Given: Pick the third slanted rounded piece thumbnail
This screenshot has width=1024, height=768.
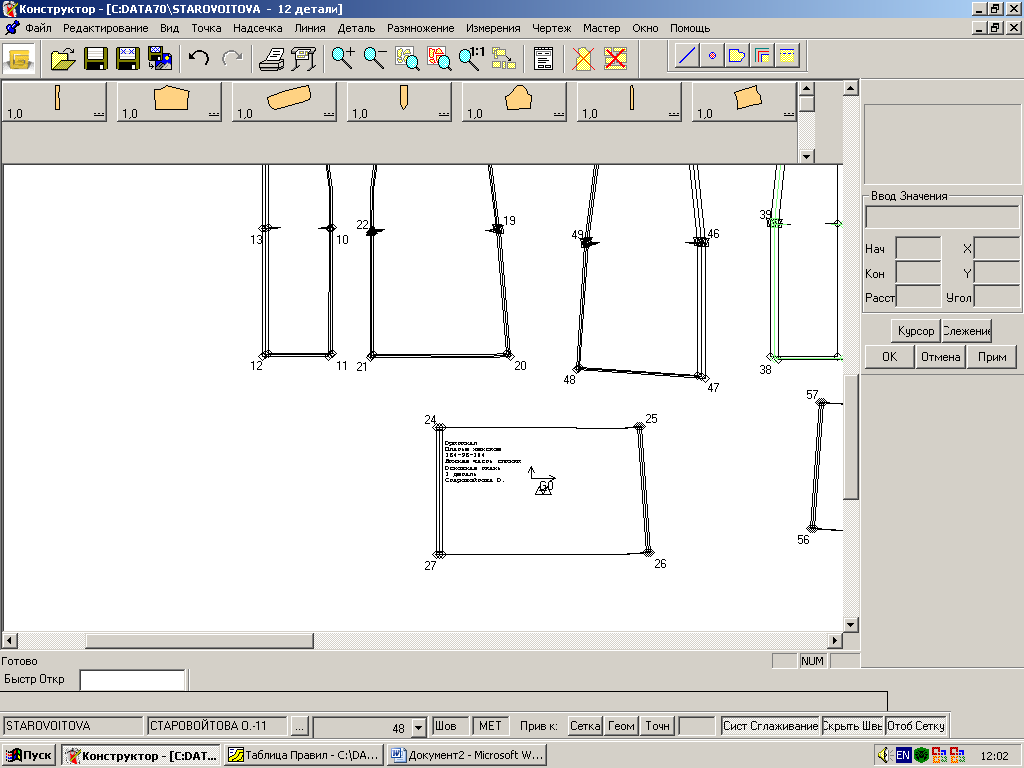Looking at the screenshot, I should 285,102.
